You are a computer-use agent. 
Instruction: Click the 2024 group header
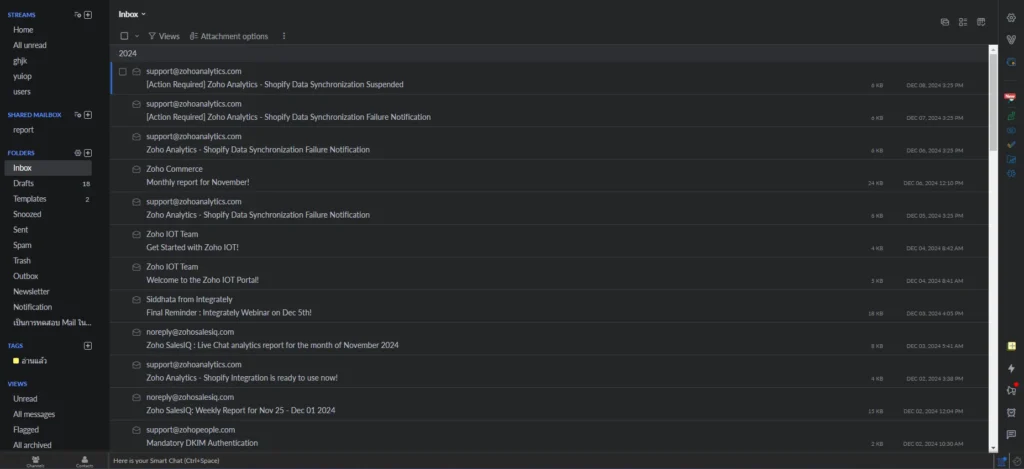point(549,54)
